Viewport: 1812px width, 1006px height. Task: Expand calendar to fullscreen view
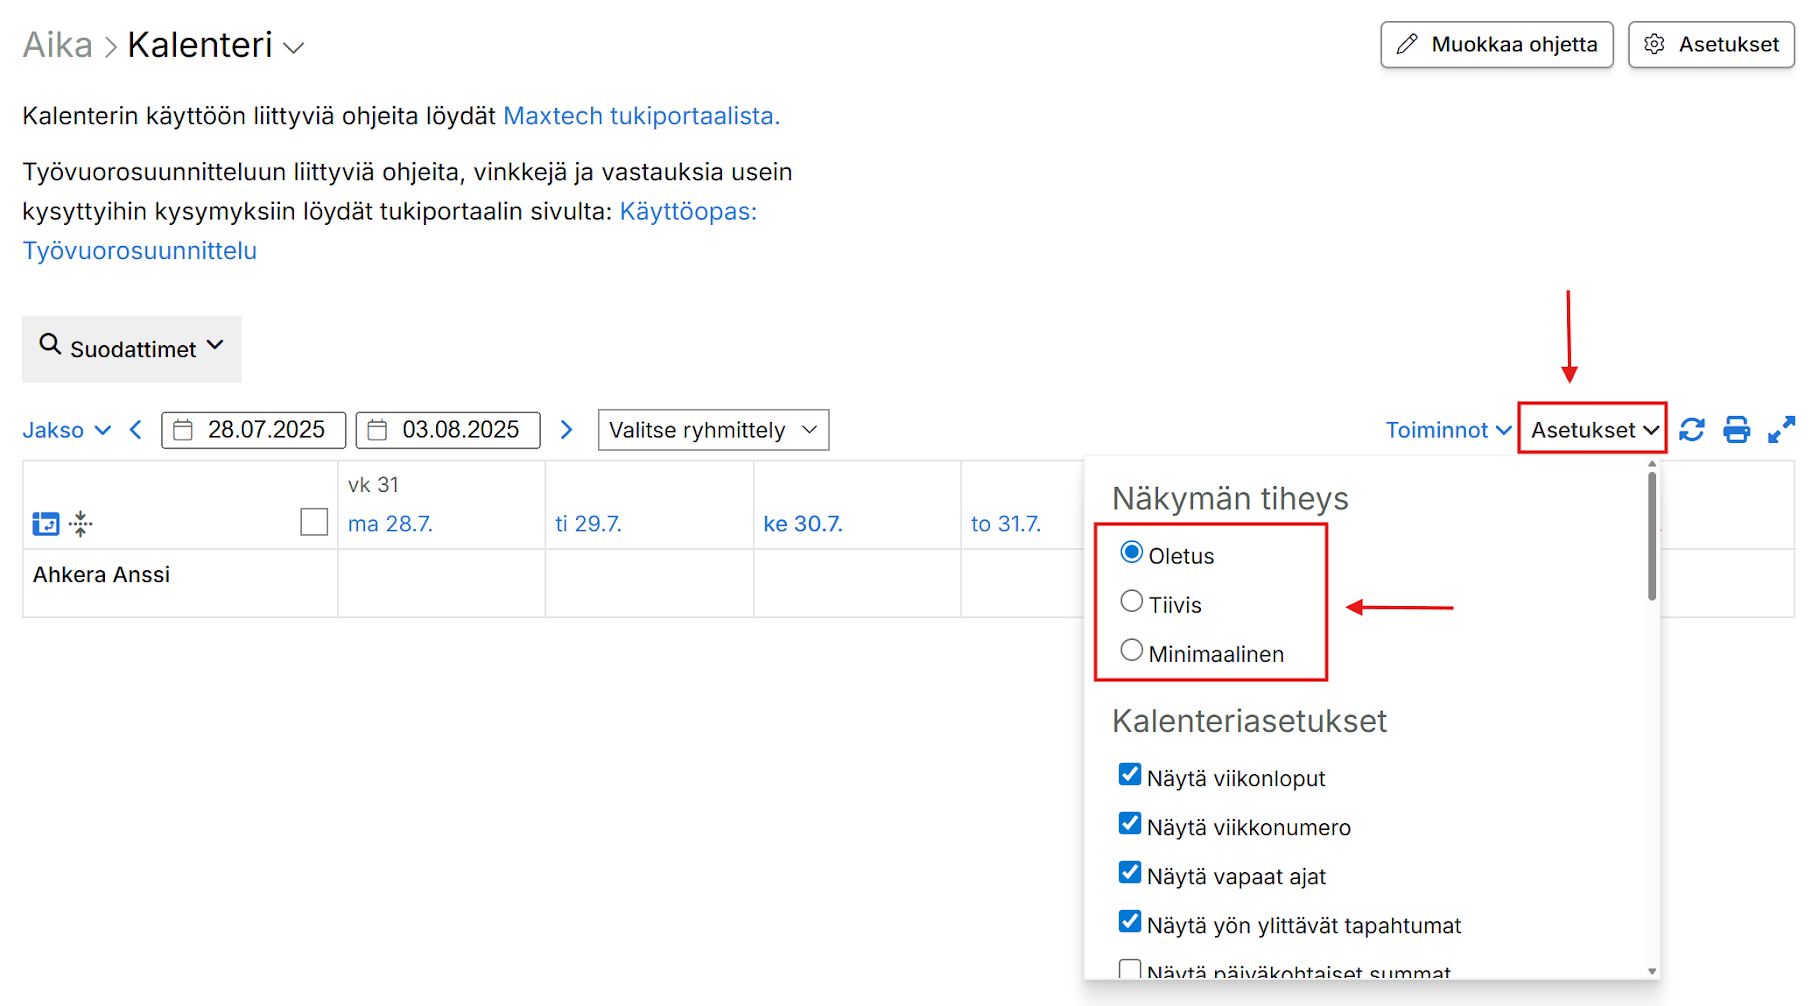pos(1781,430)
